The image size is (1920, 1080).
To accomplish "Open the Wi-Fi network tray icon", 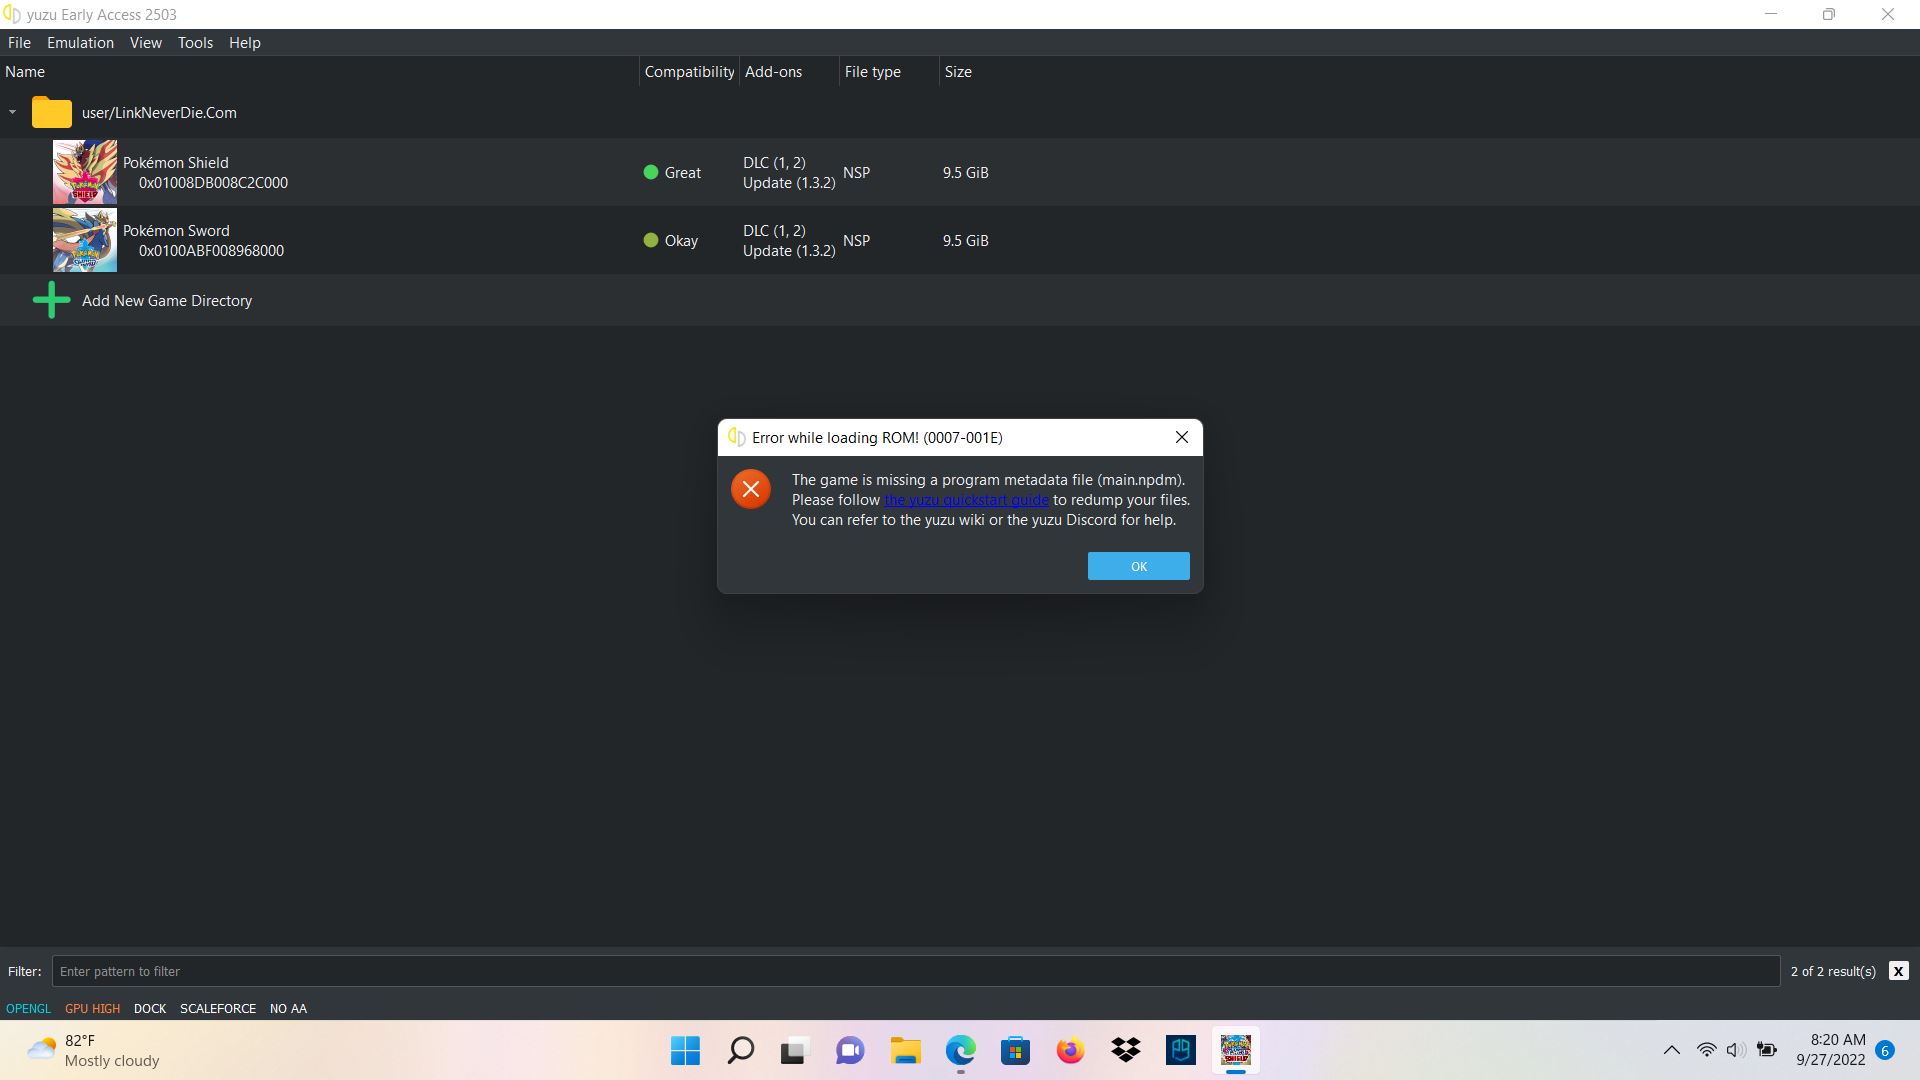I will 1707,1050.
